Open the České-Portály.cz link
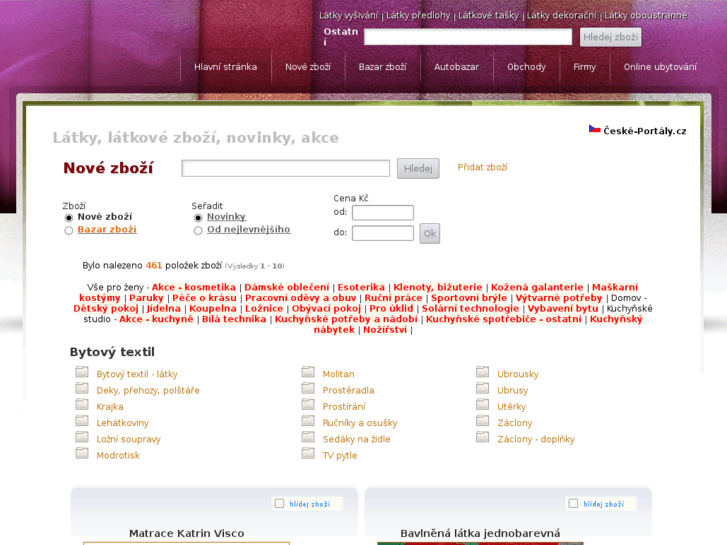 tap(644, 131)
